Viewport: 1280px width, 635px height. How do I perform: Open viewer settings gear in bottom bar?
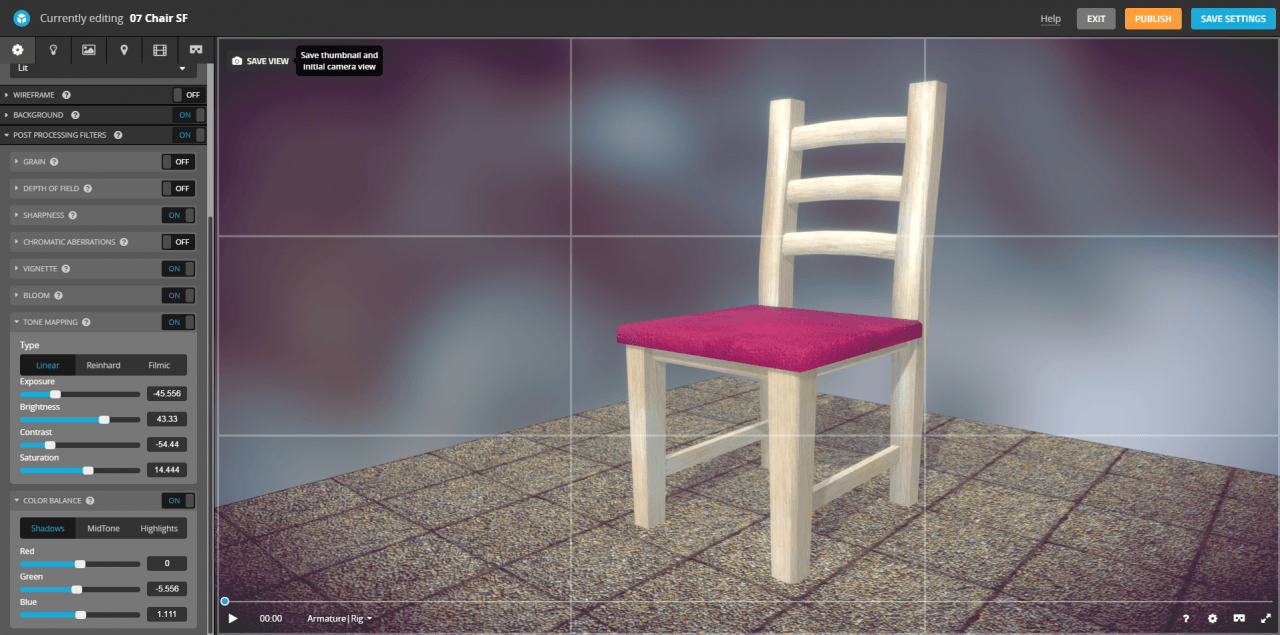tap(1212, 618)
